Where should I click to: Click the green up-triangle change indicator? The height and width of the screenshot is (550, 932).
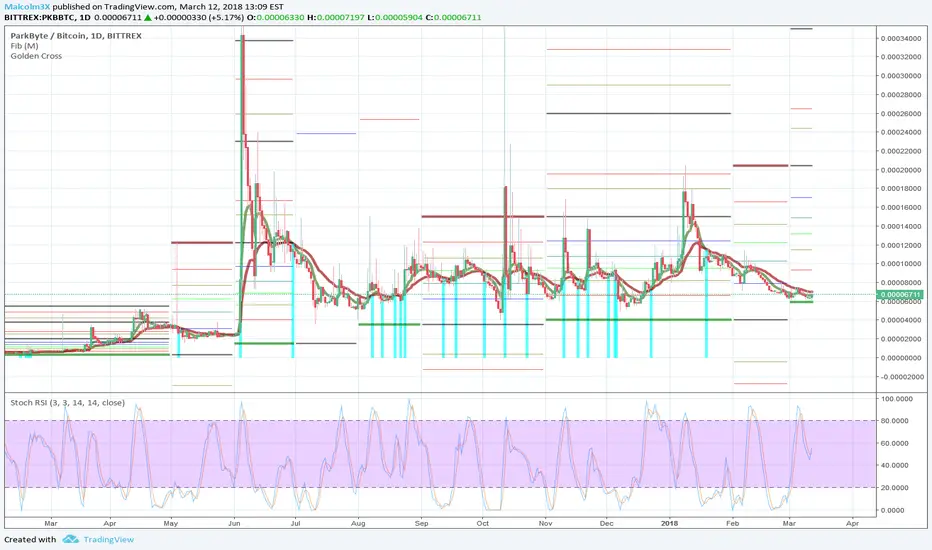click(x=148, y=17)
